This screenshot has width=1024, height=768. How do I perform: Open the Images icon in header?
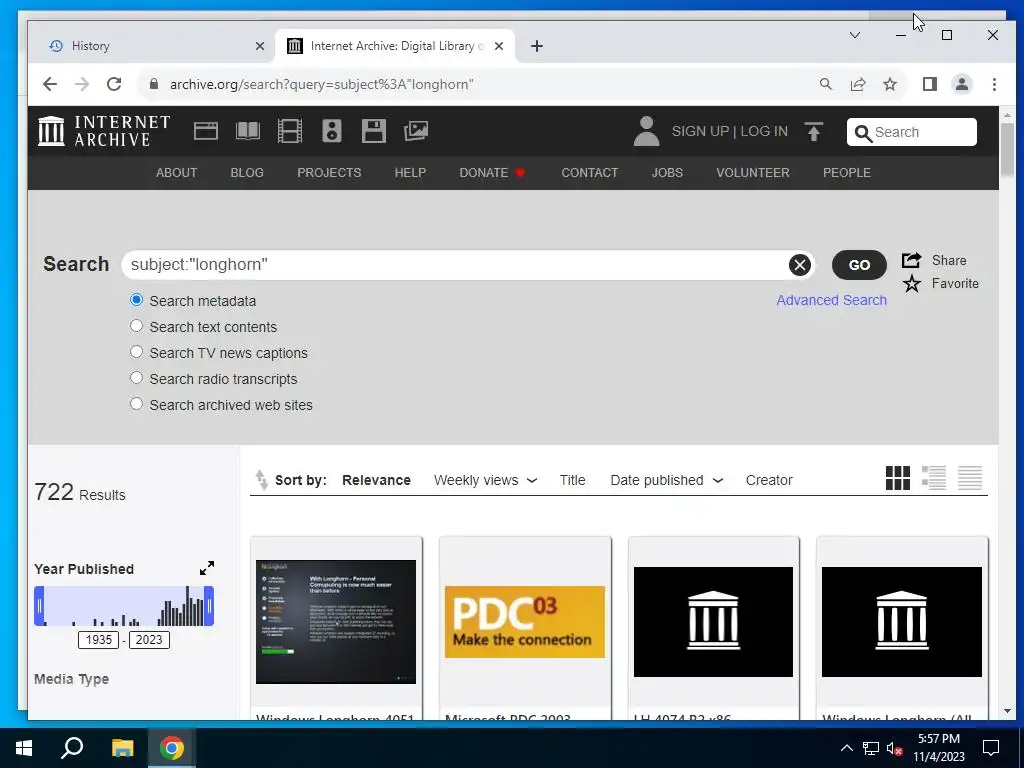pos(416,131)
